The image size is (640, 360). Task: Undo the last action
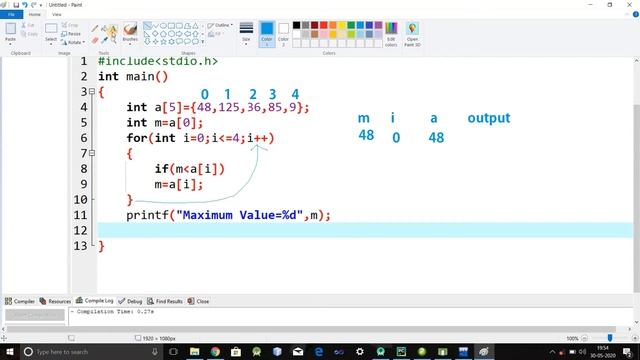click(24, 5)
